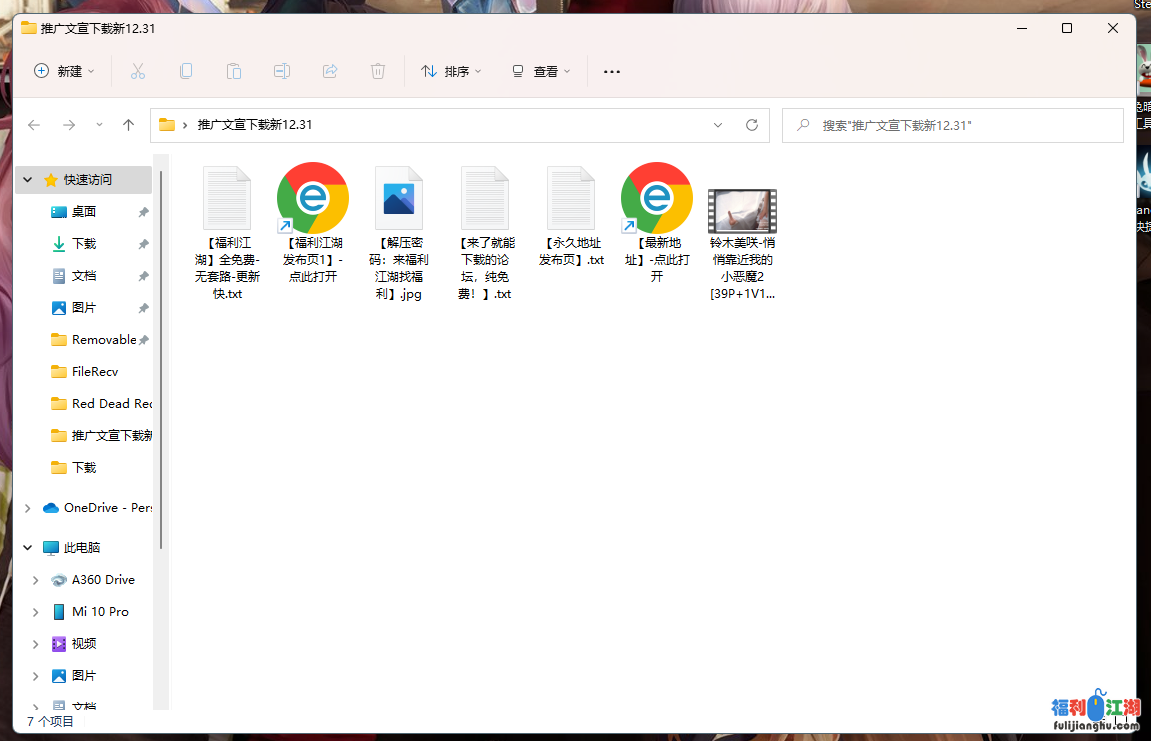The image size is (1151, 741).
Task: Open the 新建 (New) dropdown menu
Action: coord(65,71)
